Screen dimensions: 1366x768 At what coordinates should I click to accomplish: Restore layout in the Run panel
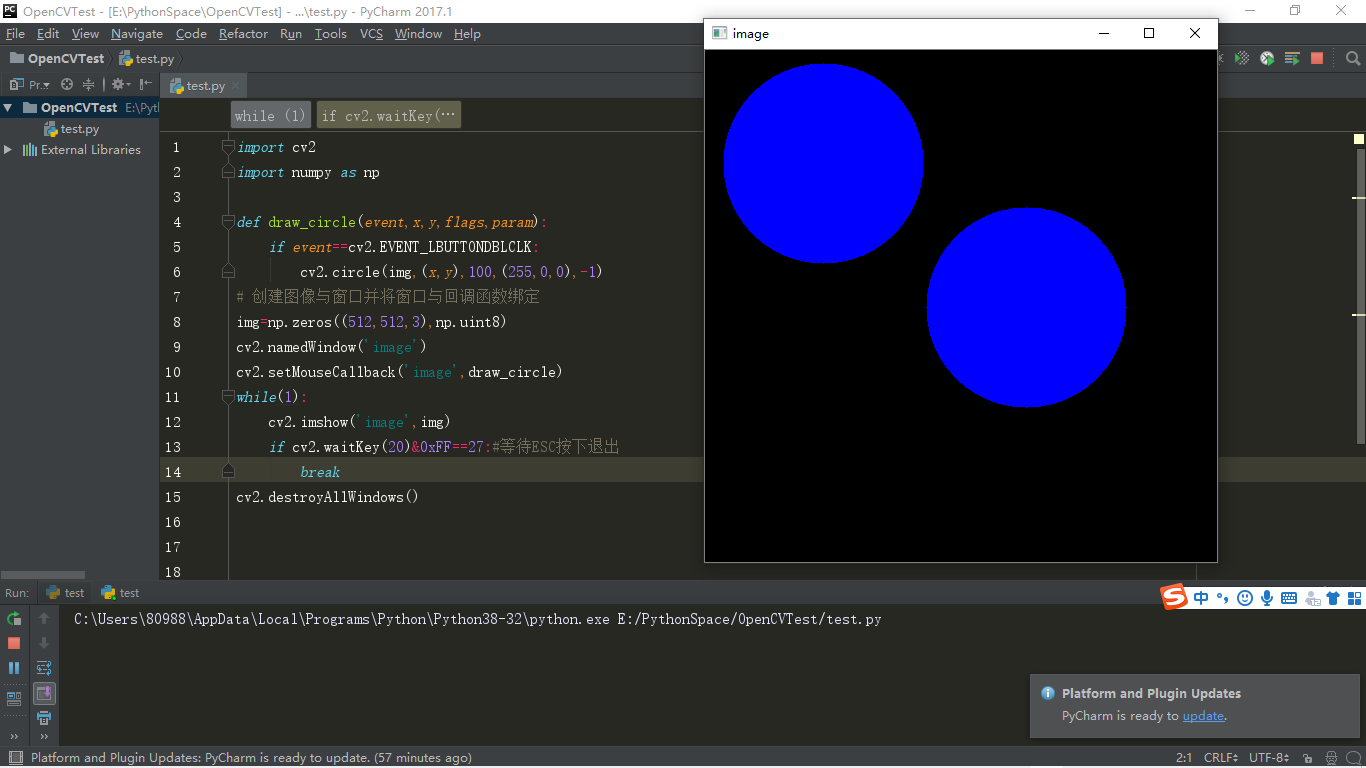(14, 698)
